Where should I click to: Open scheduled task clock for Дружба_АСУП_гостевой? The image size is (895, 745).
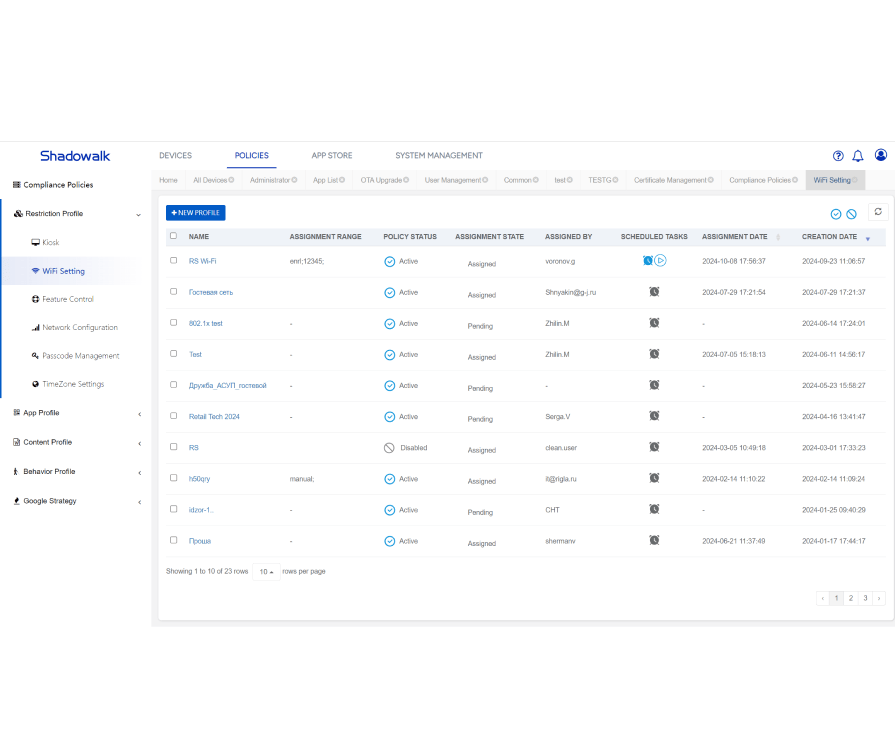coord(654,385)
